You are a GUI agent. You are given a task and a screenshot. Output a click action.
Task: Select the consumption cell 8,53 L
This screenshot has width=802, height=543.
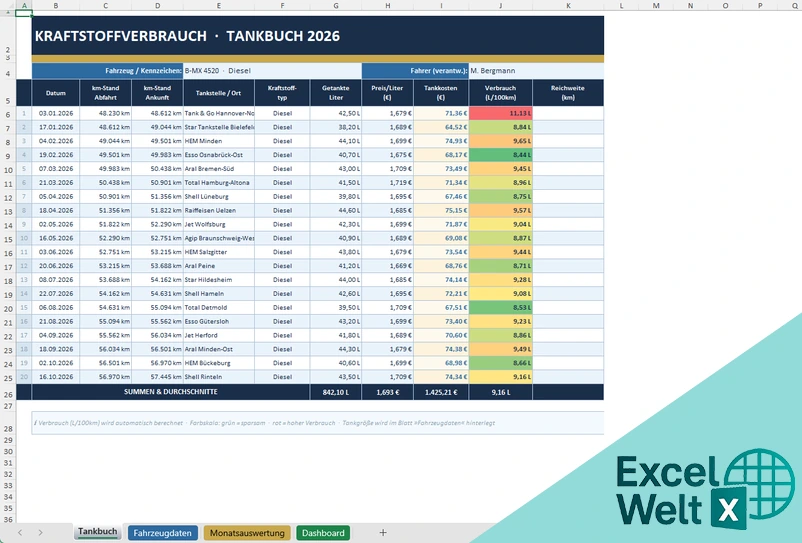coord(500,307)
